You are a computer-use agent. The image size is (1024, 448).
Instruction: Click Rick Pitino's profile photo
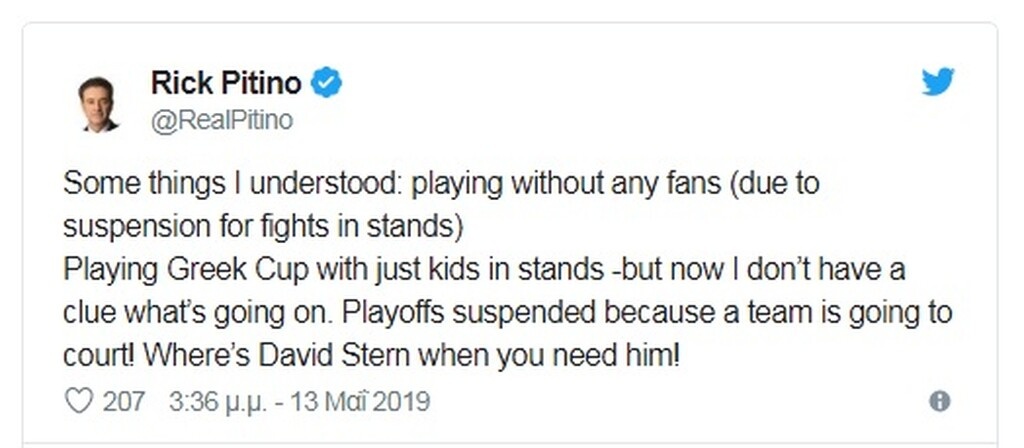point(99,102)
